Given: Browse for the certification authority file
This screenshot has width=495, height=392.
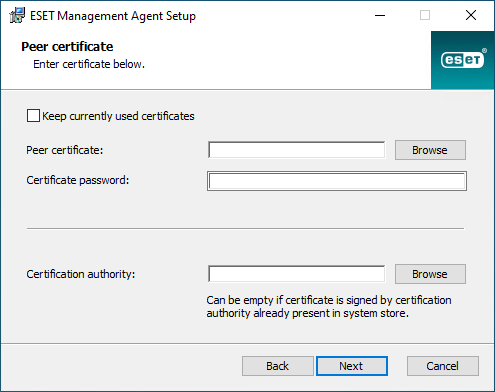Looking at the screenshot, I should (x=430, y=274).
